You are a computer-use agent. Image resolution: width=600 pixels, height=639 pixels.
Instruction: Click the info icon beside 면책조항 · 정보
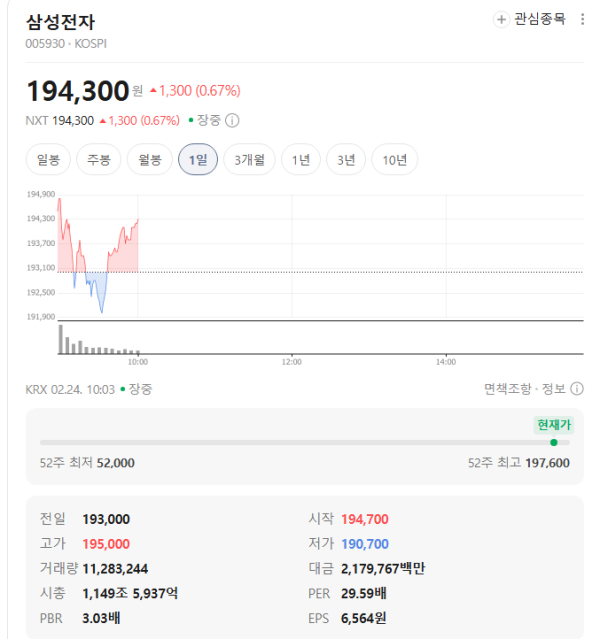[x=577, y=389]
